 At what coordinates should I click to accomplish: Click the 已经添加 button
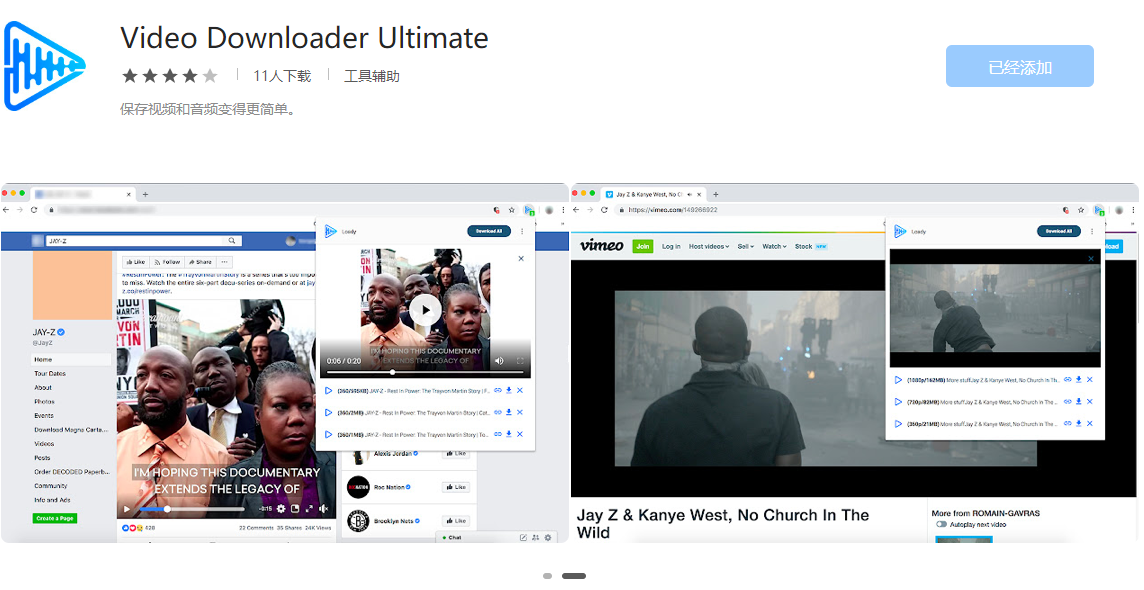click(1019, 66)
